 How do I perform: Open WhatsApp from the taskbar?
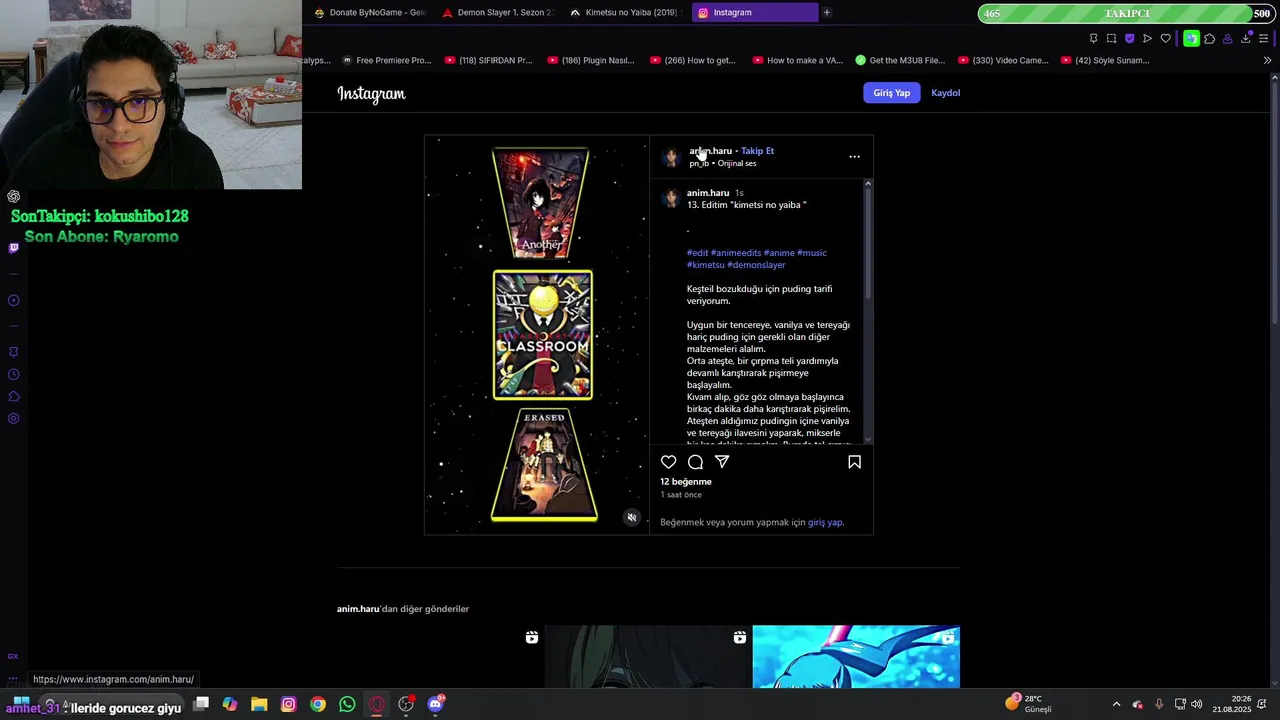click(347, 704)
